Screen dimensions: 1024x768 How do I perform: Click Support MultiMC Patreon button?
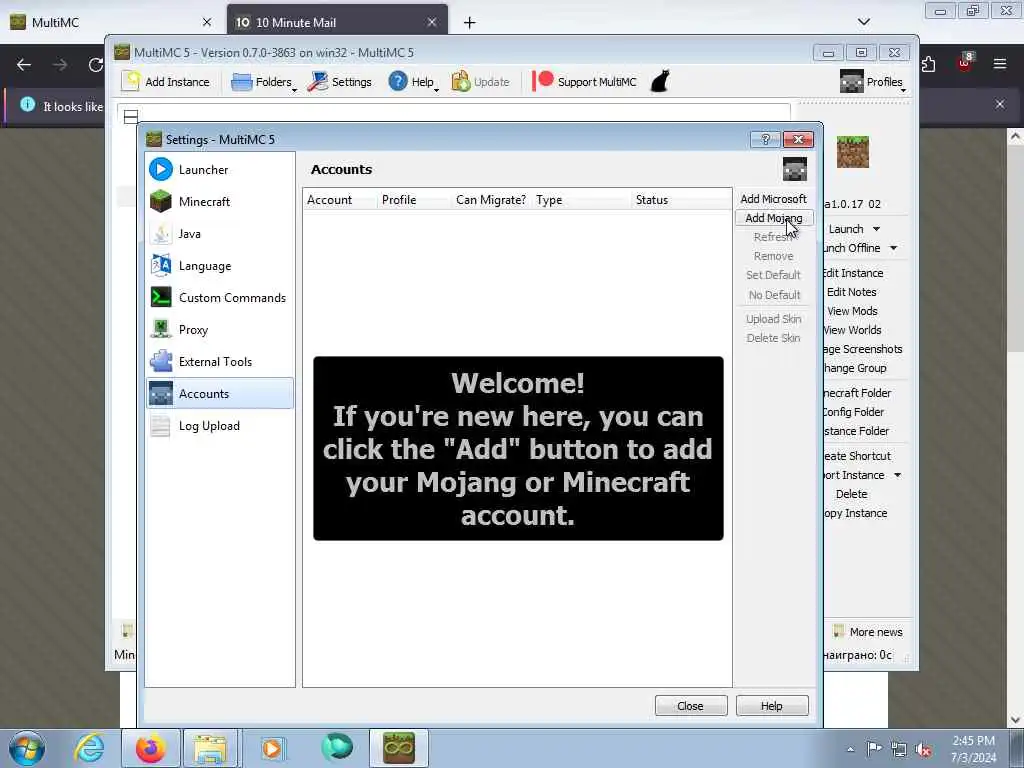point(584,82)
